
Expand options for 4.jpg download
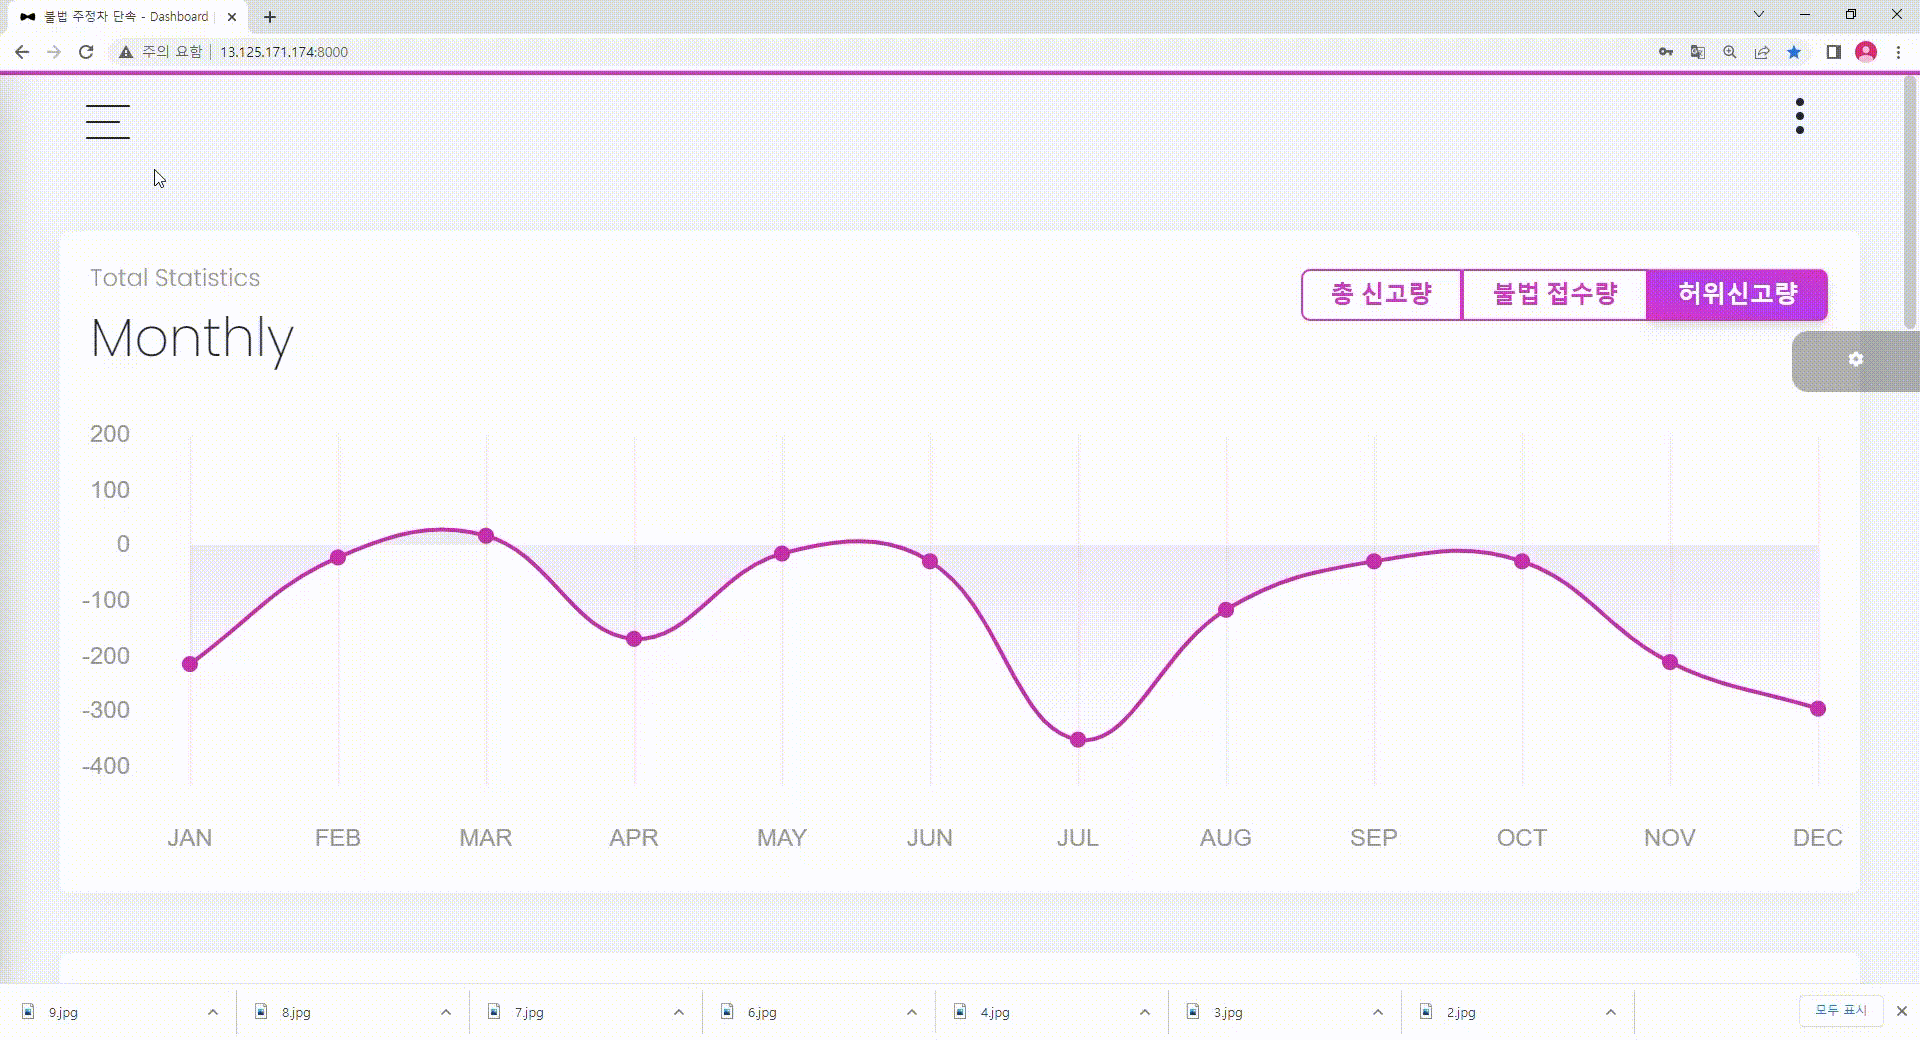[x=1145, y=1012]
